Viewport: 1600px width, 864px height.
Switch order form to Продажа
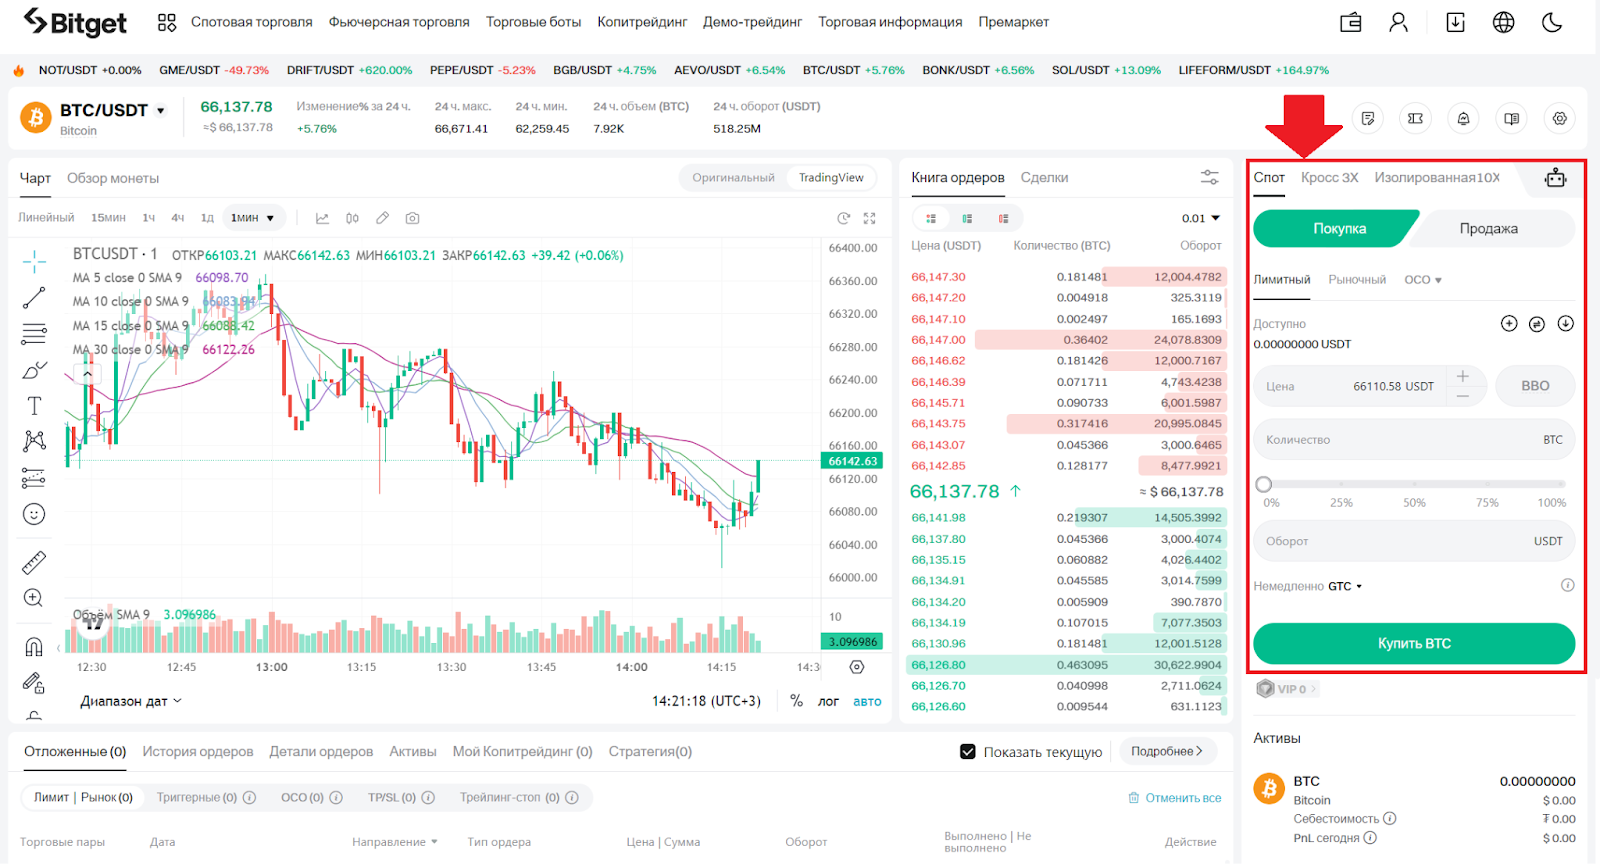1488,229
